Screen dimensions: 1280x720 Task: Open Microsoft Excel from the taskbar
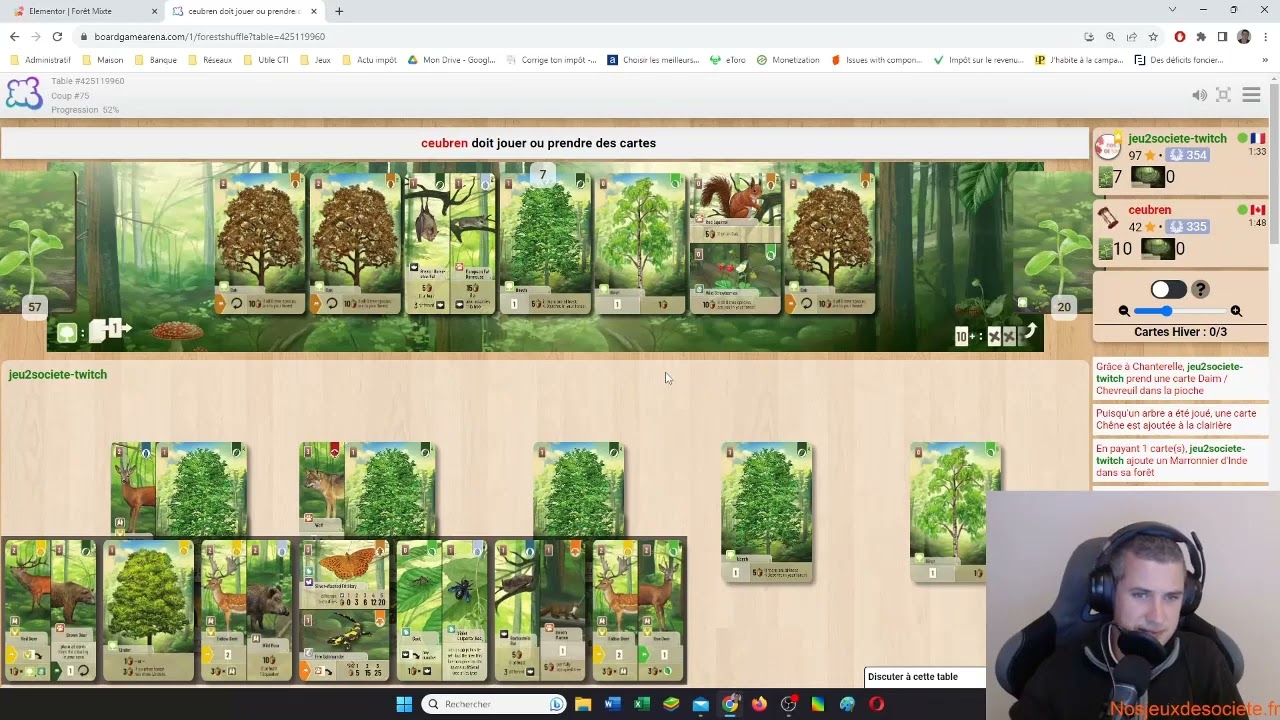(x=641, y=704)
